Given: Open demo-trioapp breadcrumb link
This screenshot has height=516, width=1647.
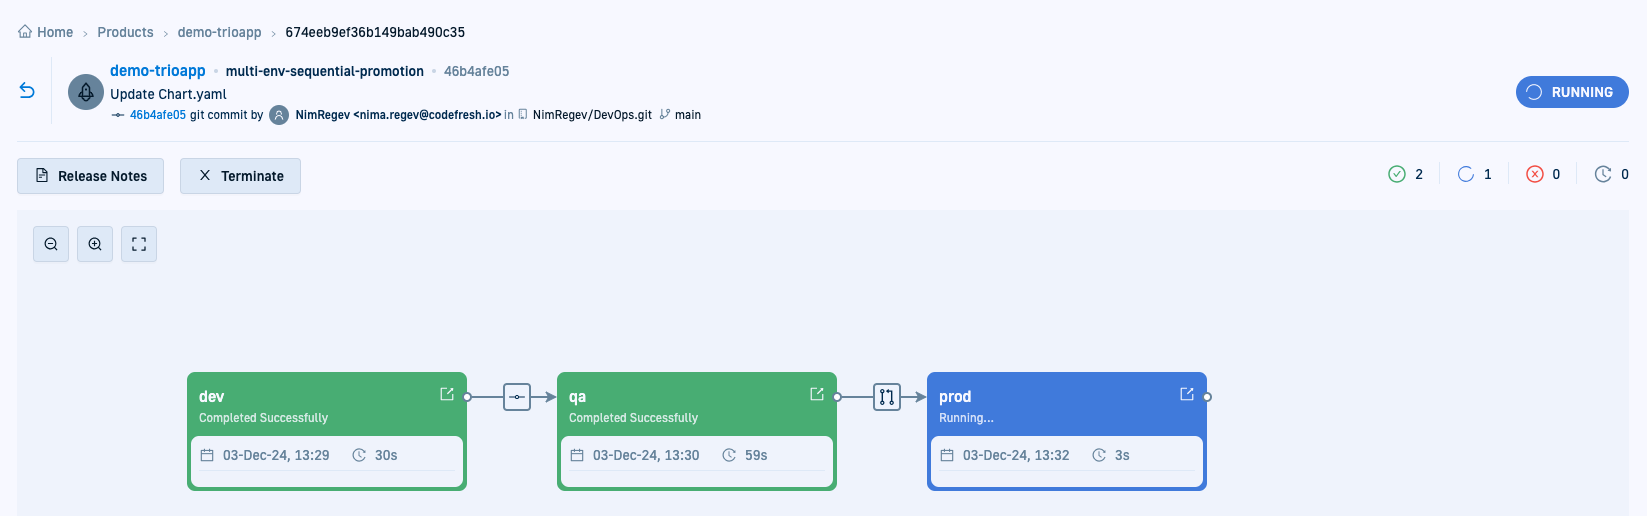Looking at the screenshot, I should coord(219,32).
